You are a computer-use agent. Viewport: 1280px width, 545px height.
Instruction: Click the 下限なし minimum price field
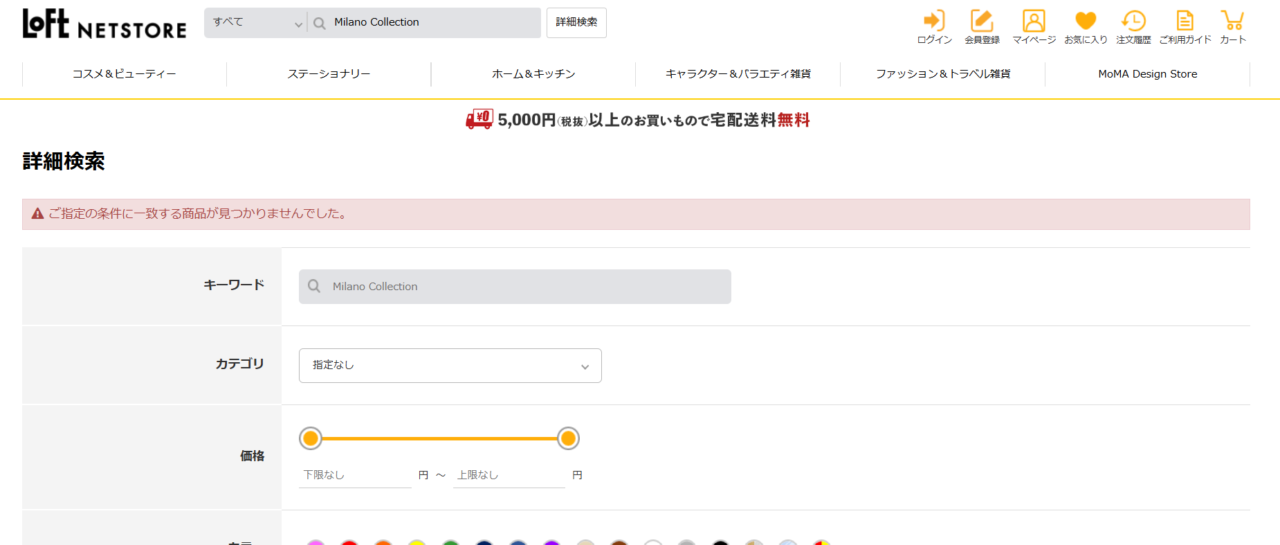[x=355, y=475]
